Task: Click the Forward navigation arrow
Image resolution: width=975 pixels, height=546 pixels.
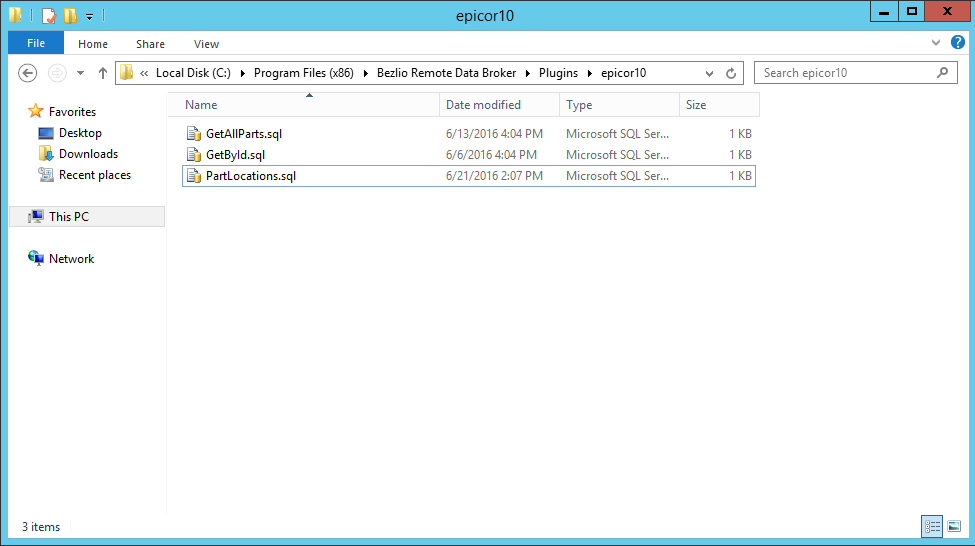Action: (57, 73)
